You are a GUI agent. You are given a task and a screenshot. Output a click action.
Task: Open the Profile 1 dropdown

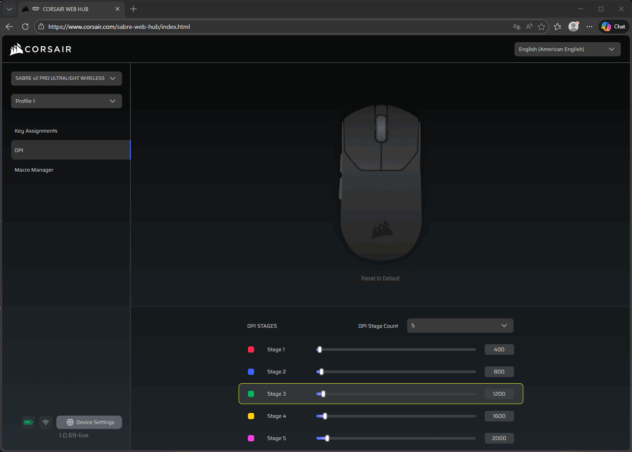tap(66, 101)
